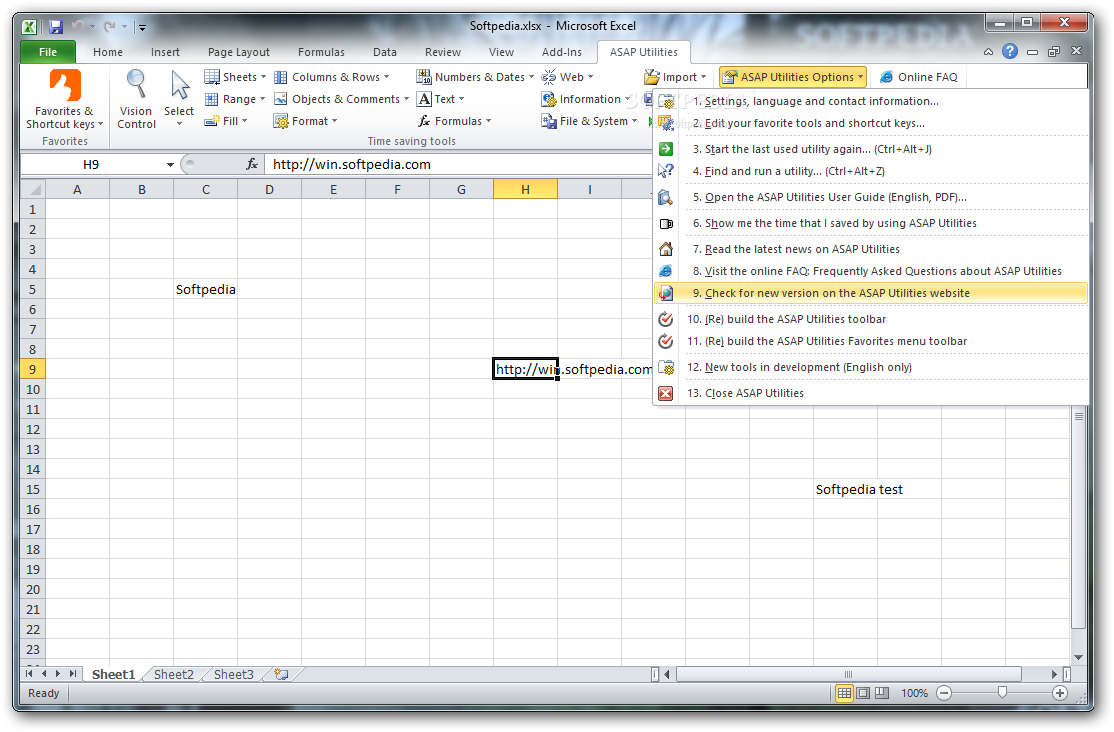Open the ASAP Formulas menu

(x=455, y=121)
